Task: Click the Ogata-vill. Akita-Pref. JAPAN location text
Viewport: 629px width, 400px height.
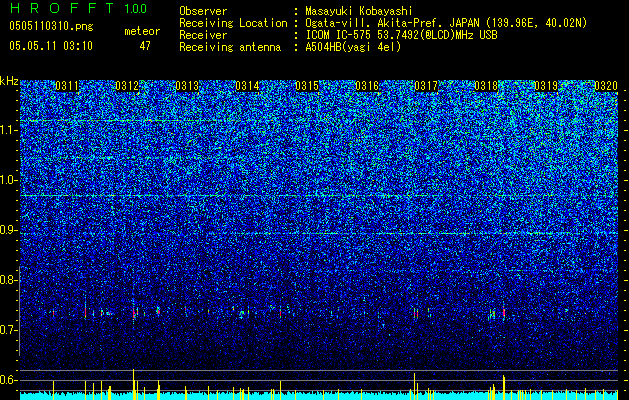Action: [446, 23]
